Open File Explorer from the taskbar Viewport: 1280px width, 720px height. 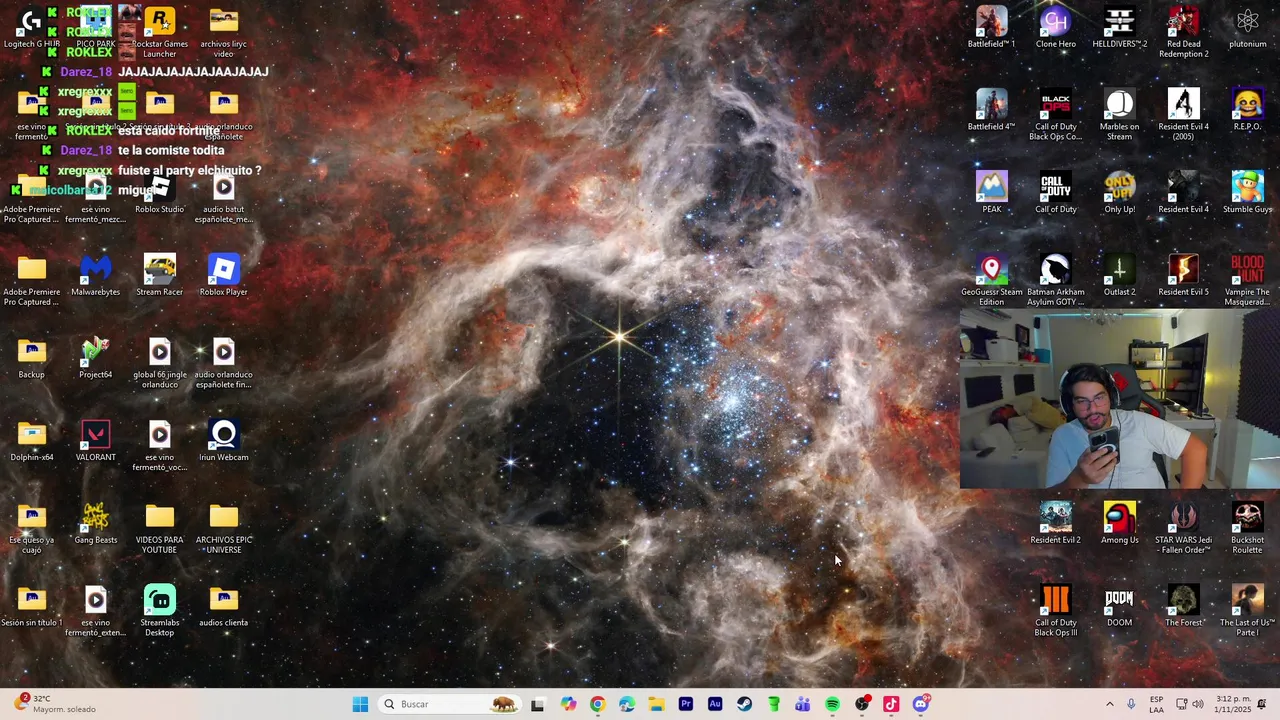pos(656,704)
